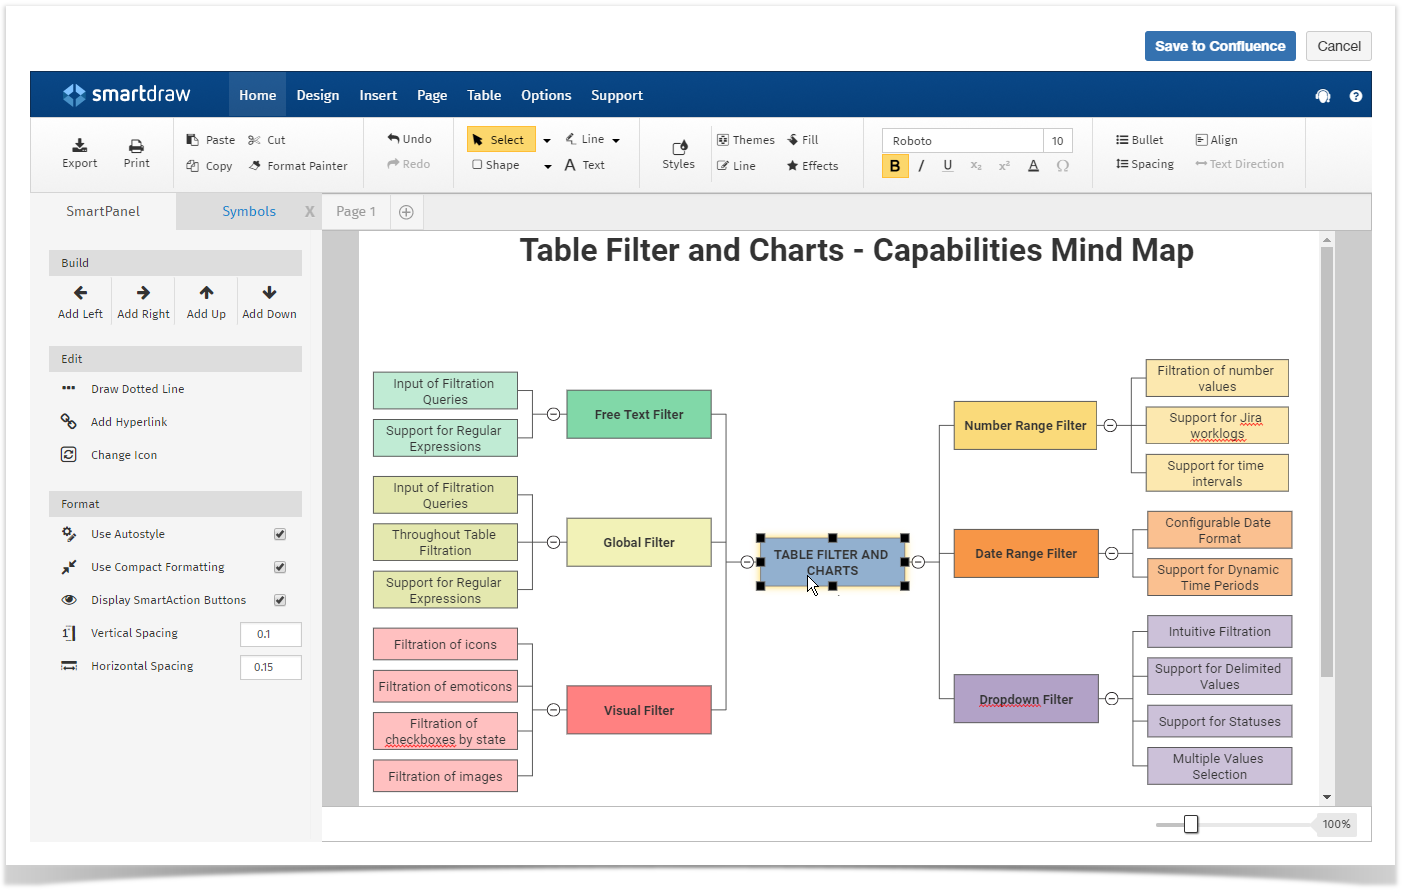
Task: Open the help question mark icon
Action: [x=1356, y=96]
